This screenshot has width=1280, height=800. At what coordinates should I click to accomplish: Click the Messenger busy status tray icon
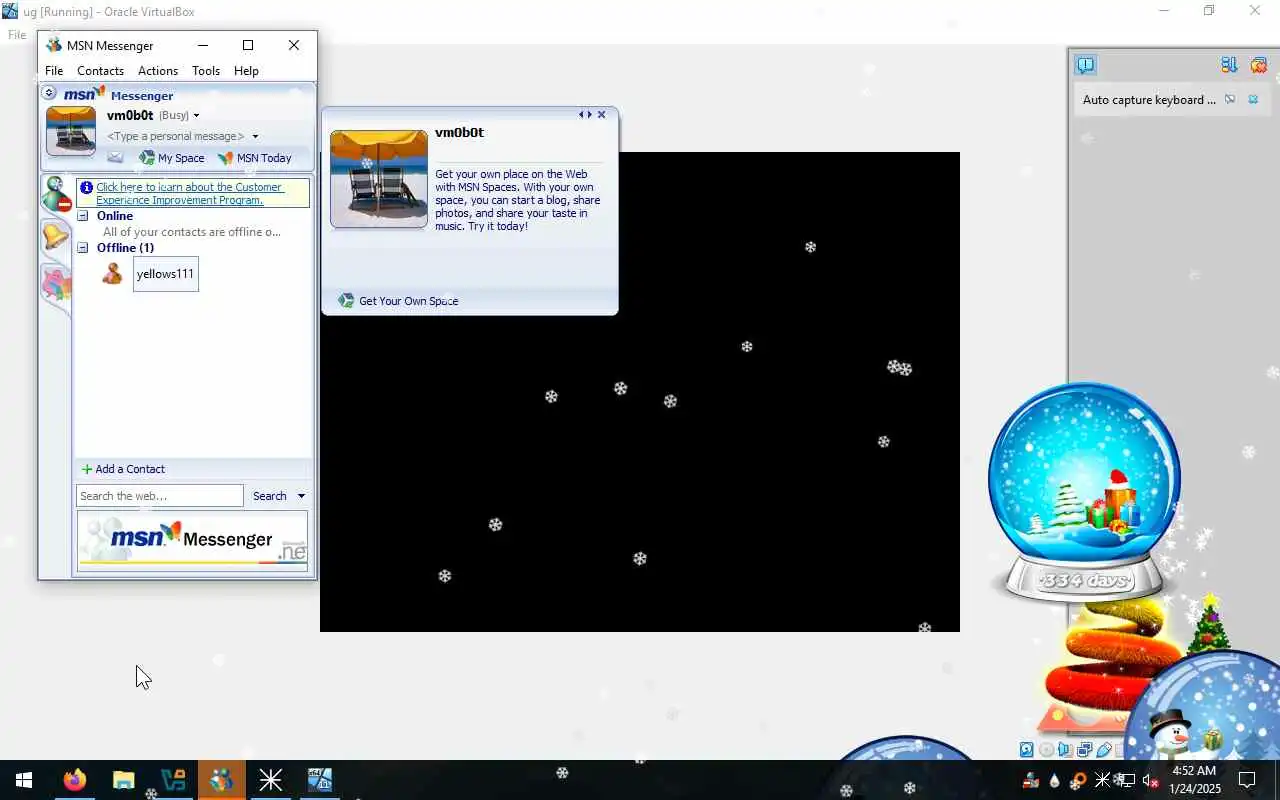coord(1031,780)
